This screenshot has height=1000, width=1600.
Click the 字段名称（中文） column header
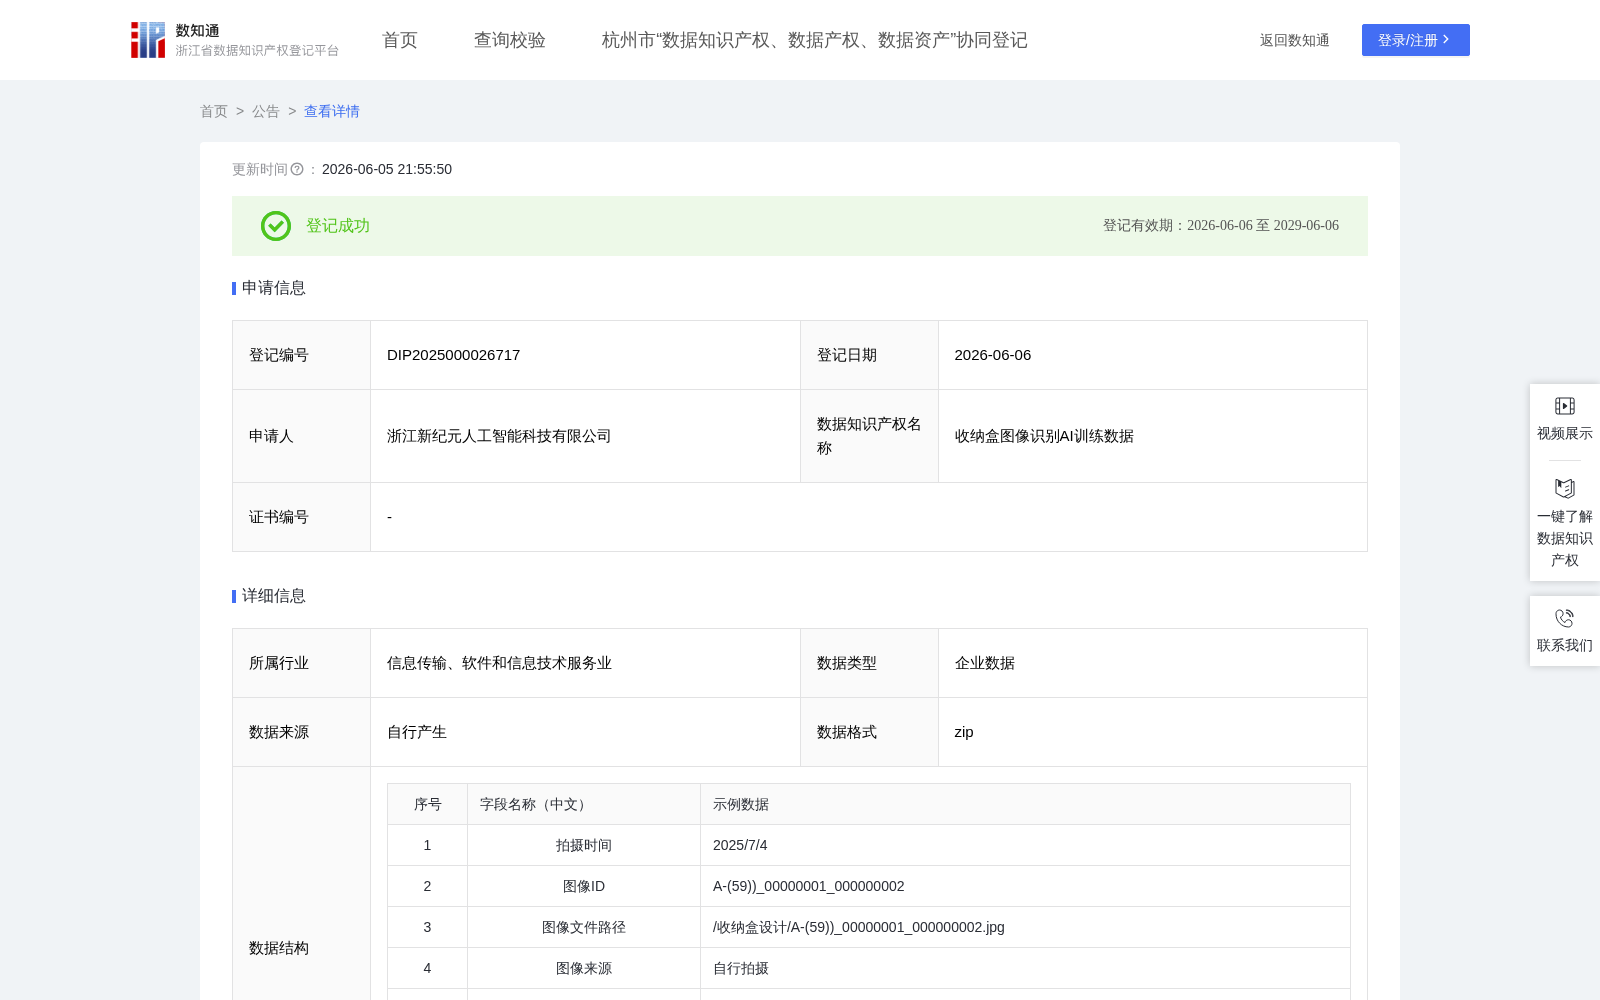584,804
